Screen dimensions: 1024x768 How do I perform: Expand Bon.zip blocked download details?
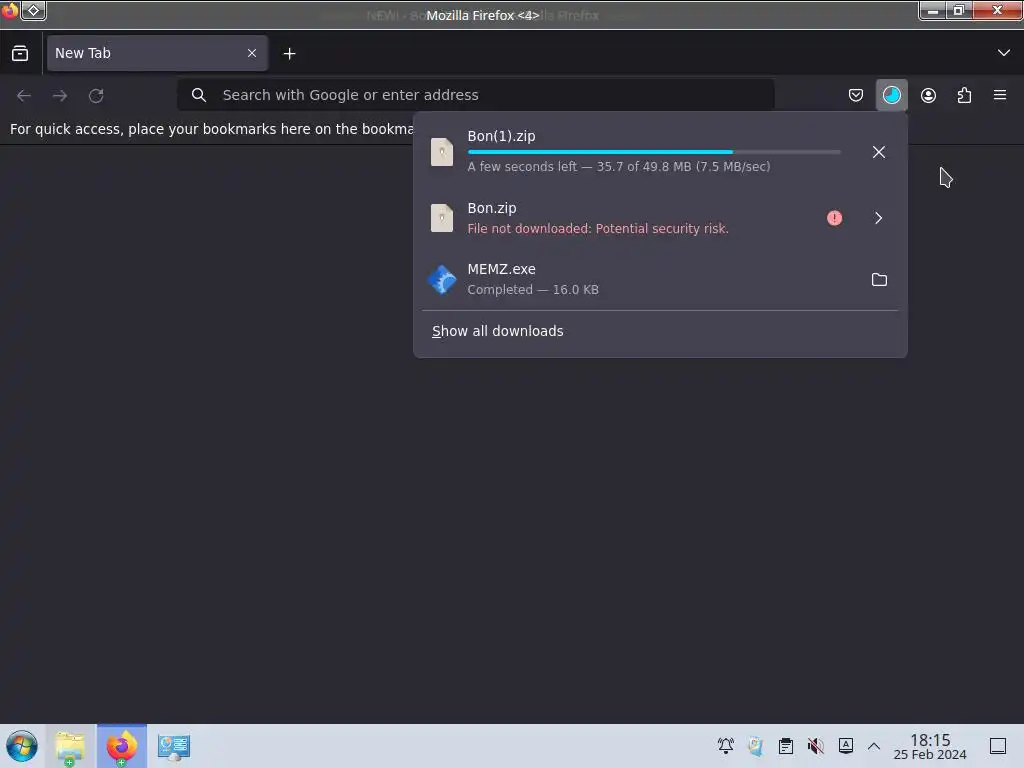click(878, 218)
